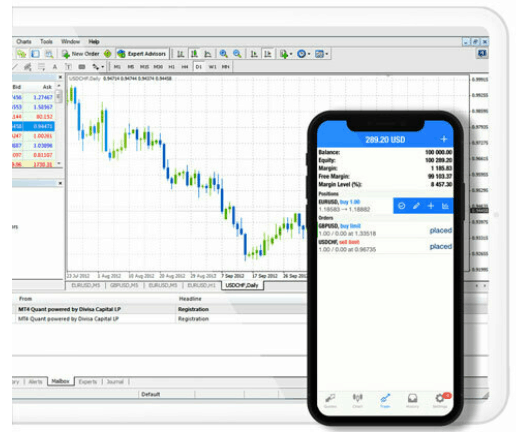
Task: Select the bar chart type icon
Action: coord(180,54)
